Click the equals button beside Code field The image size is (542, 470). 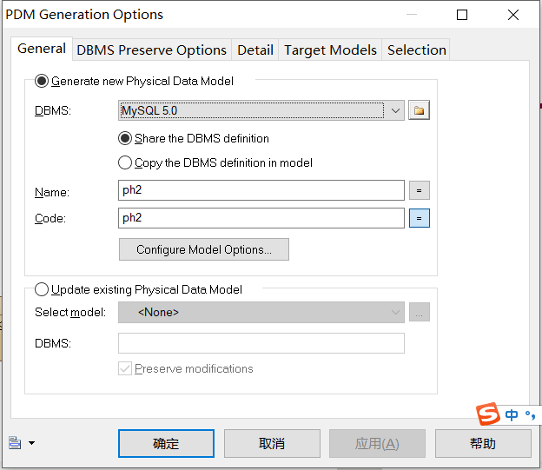click(x=419, y=218)
